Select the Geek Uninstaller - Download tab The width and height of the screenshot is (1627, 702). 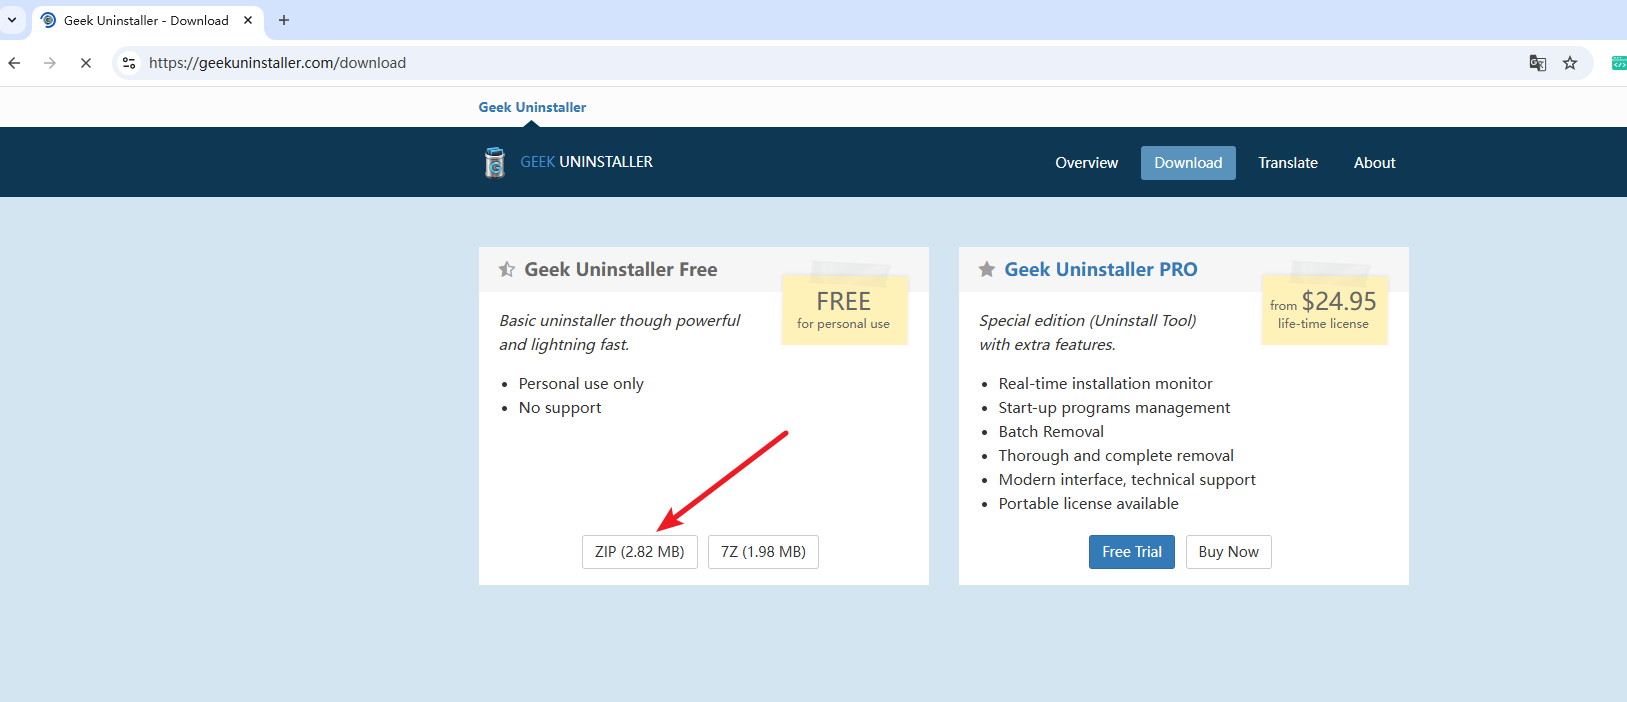point(148,20)
